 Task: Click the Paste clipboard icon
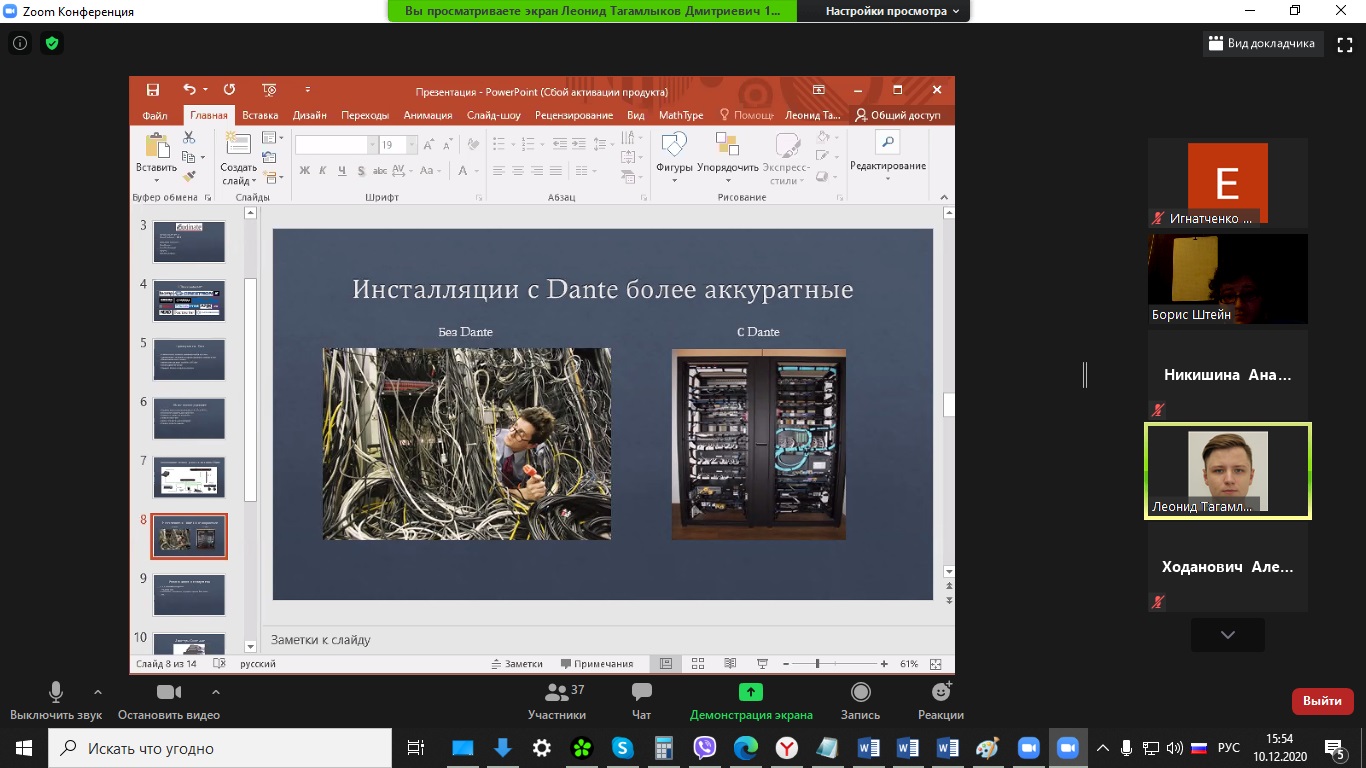[157, 145]
